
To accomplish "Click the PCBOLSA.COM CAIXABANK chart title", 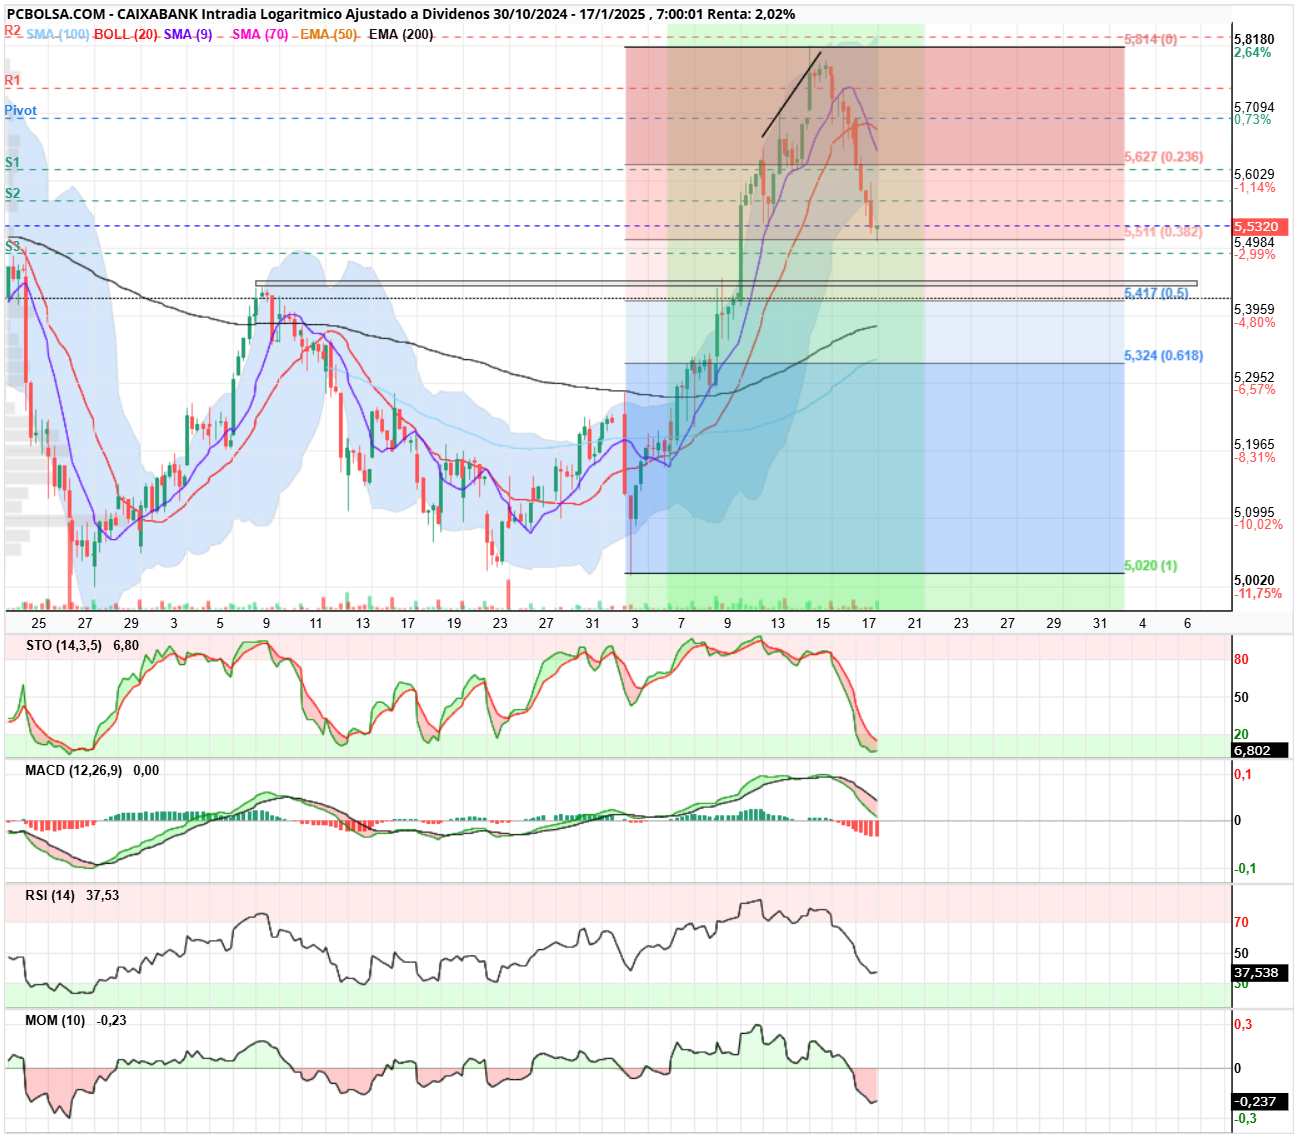I will point(401,14).
